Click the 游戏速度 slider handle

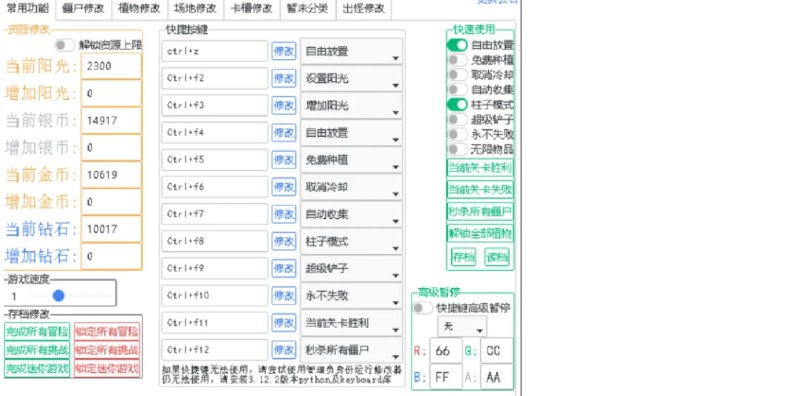point(58,295)
